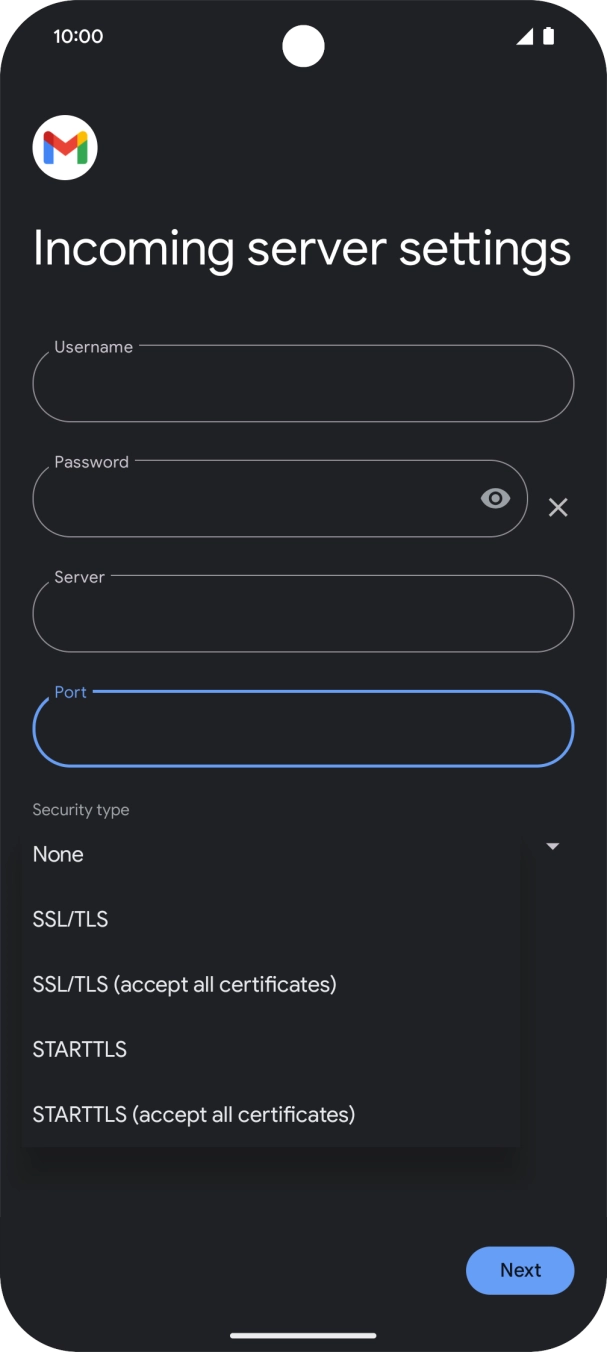Click the Server input field
Image resolution: width=607 pixels, height=1352 pixels.
303,614
